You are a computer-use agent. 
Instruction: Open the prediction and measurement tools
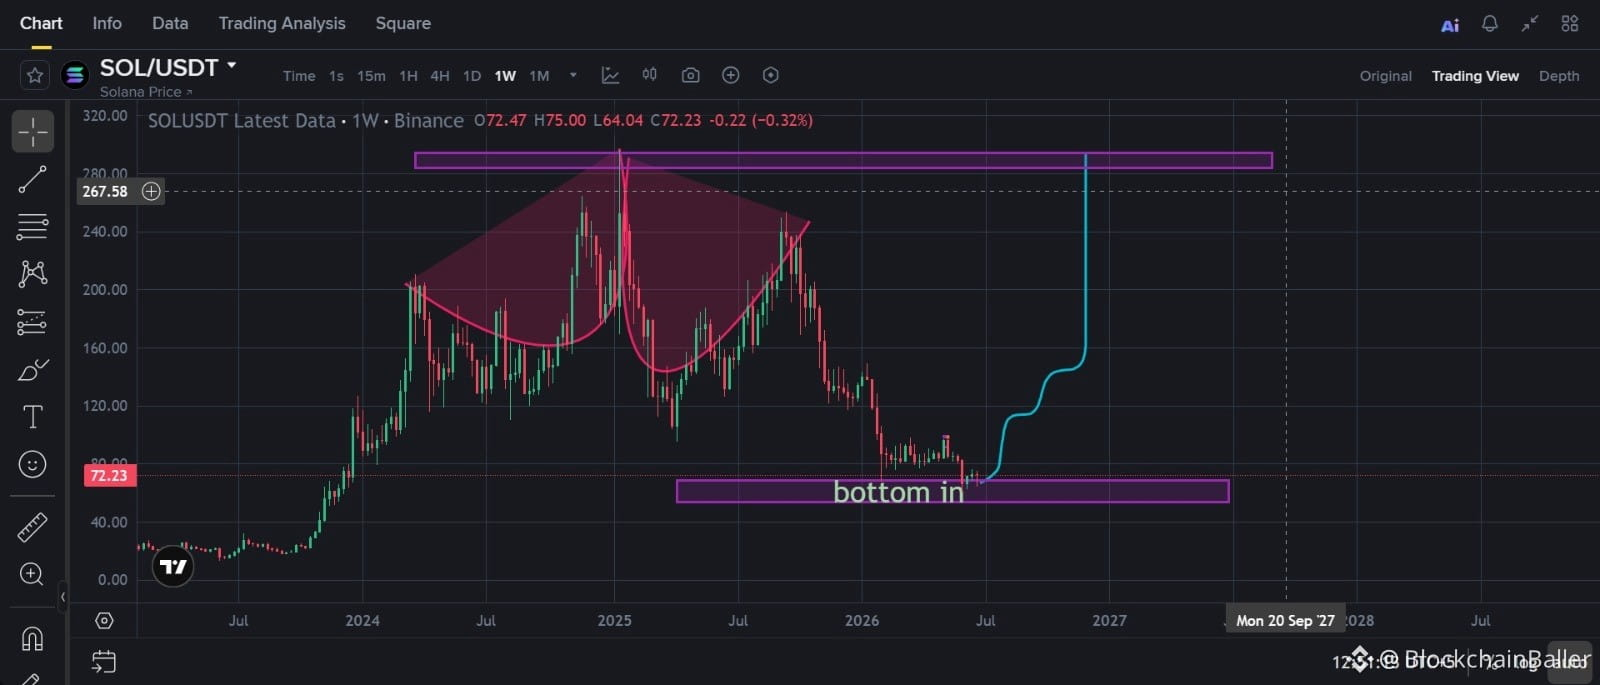pos(32,322)
